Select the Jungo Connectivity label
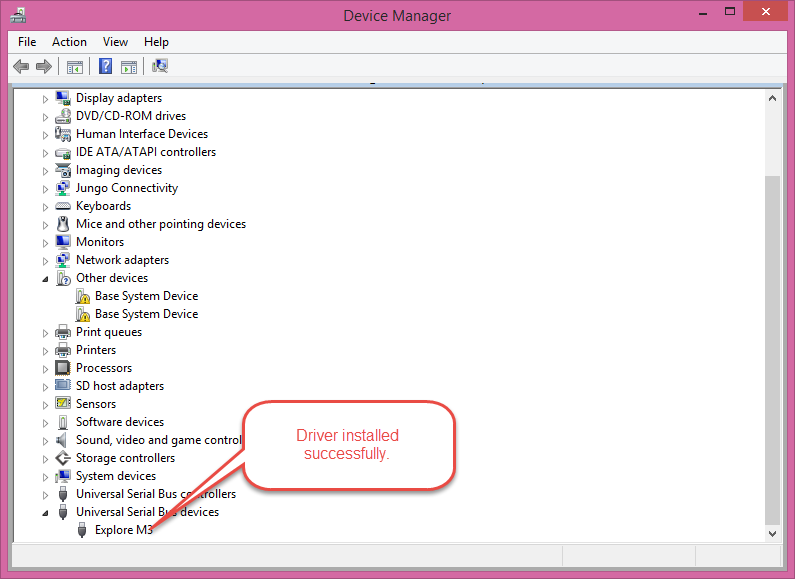The width and height of the screenshot is (795, 579). coord(127,188)
